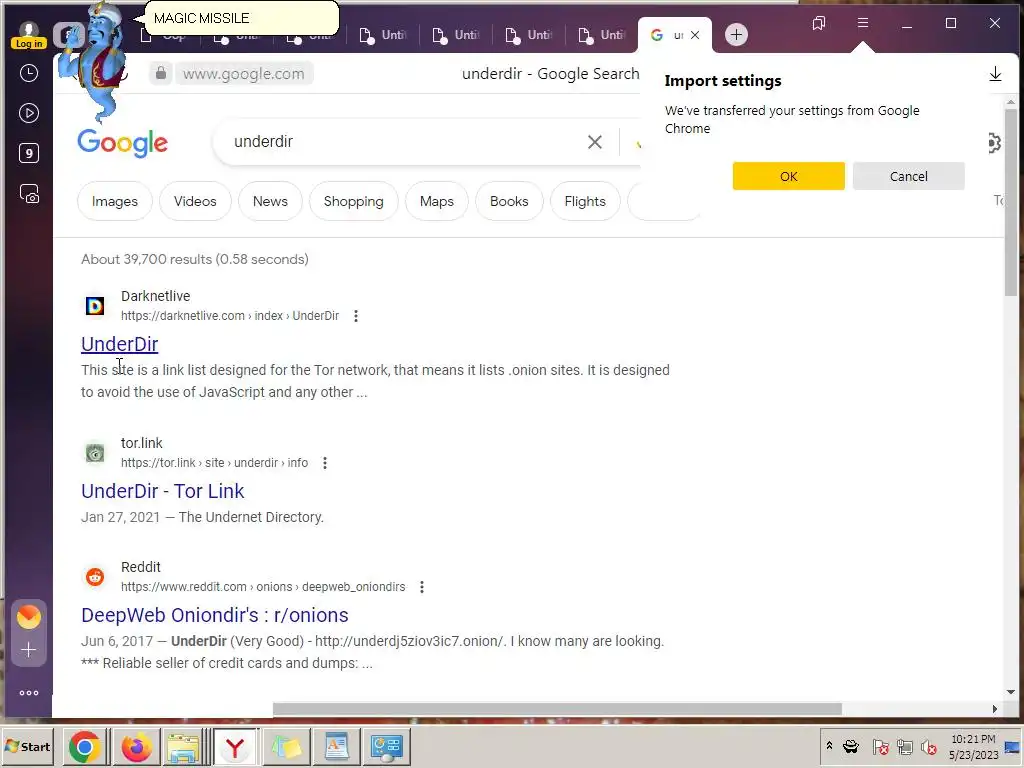This screenshot has height=768, width=1024.
Task: Open more options for tor.link result
Action: click(325, 463)
